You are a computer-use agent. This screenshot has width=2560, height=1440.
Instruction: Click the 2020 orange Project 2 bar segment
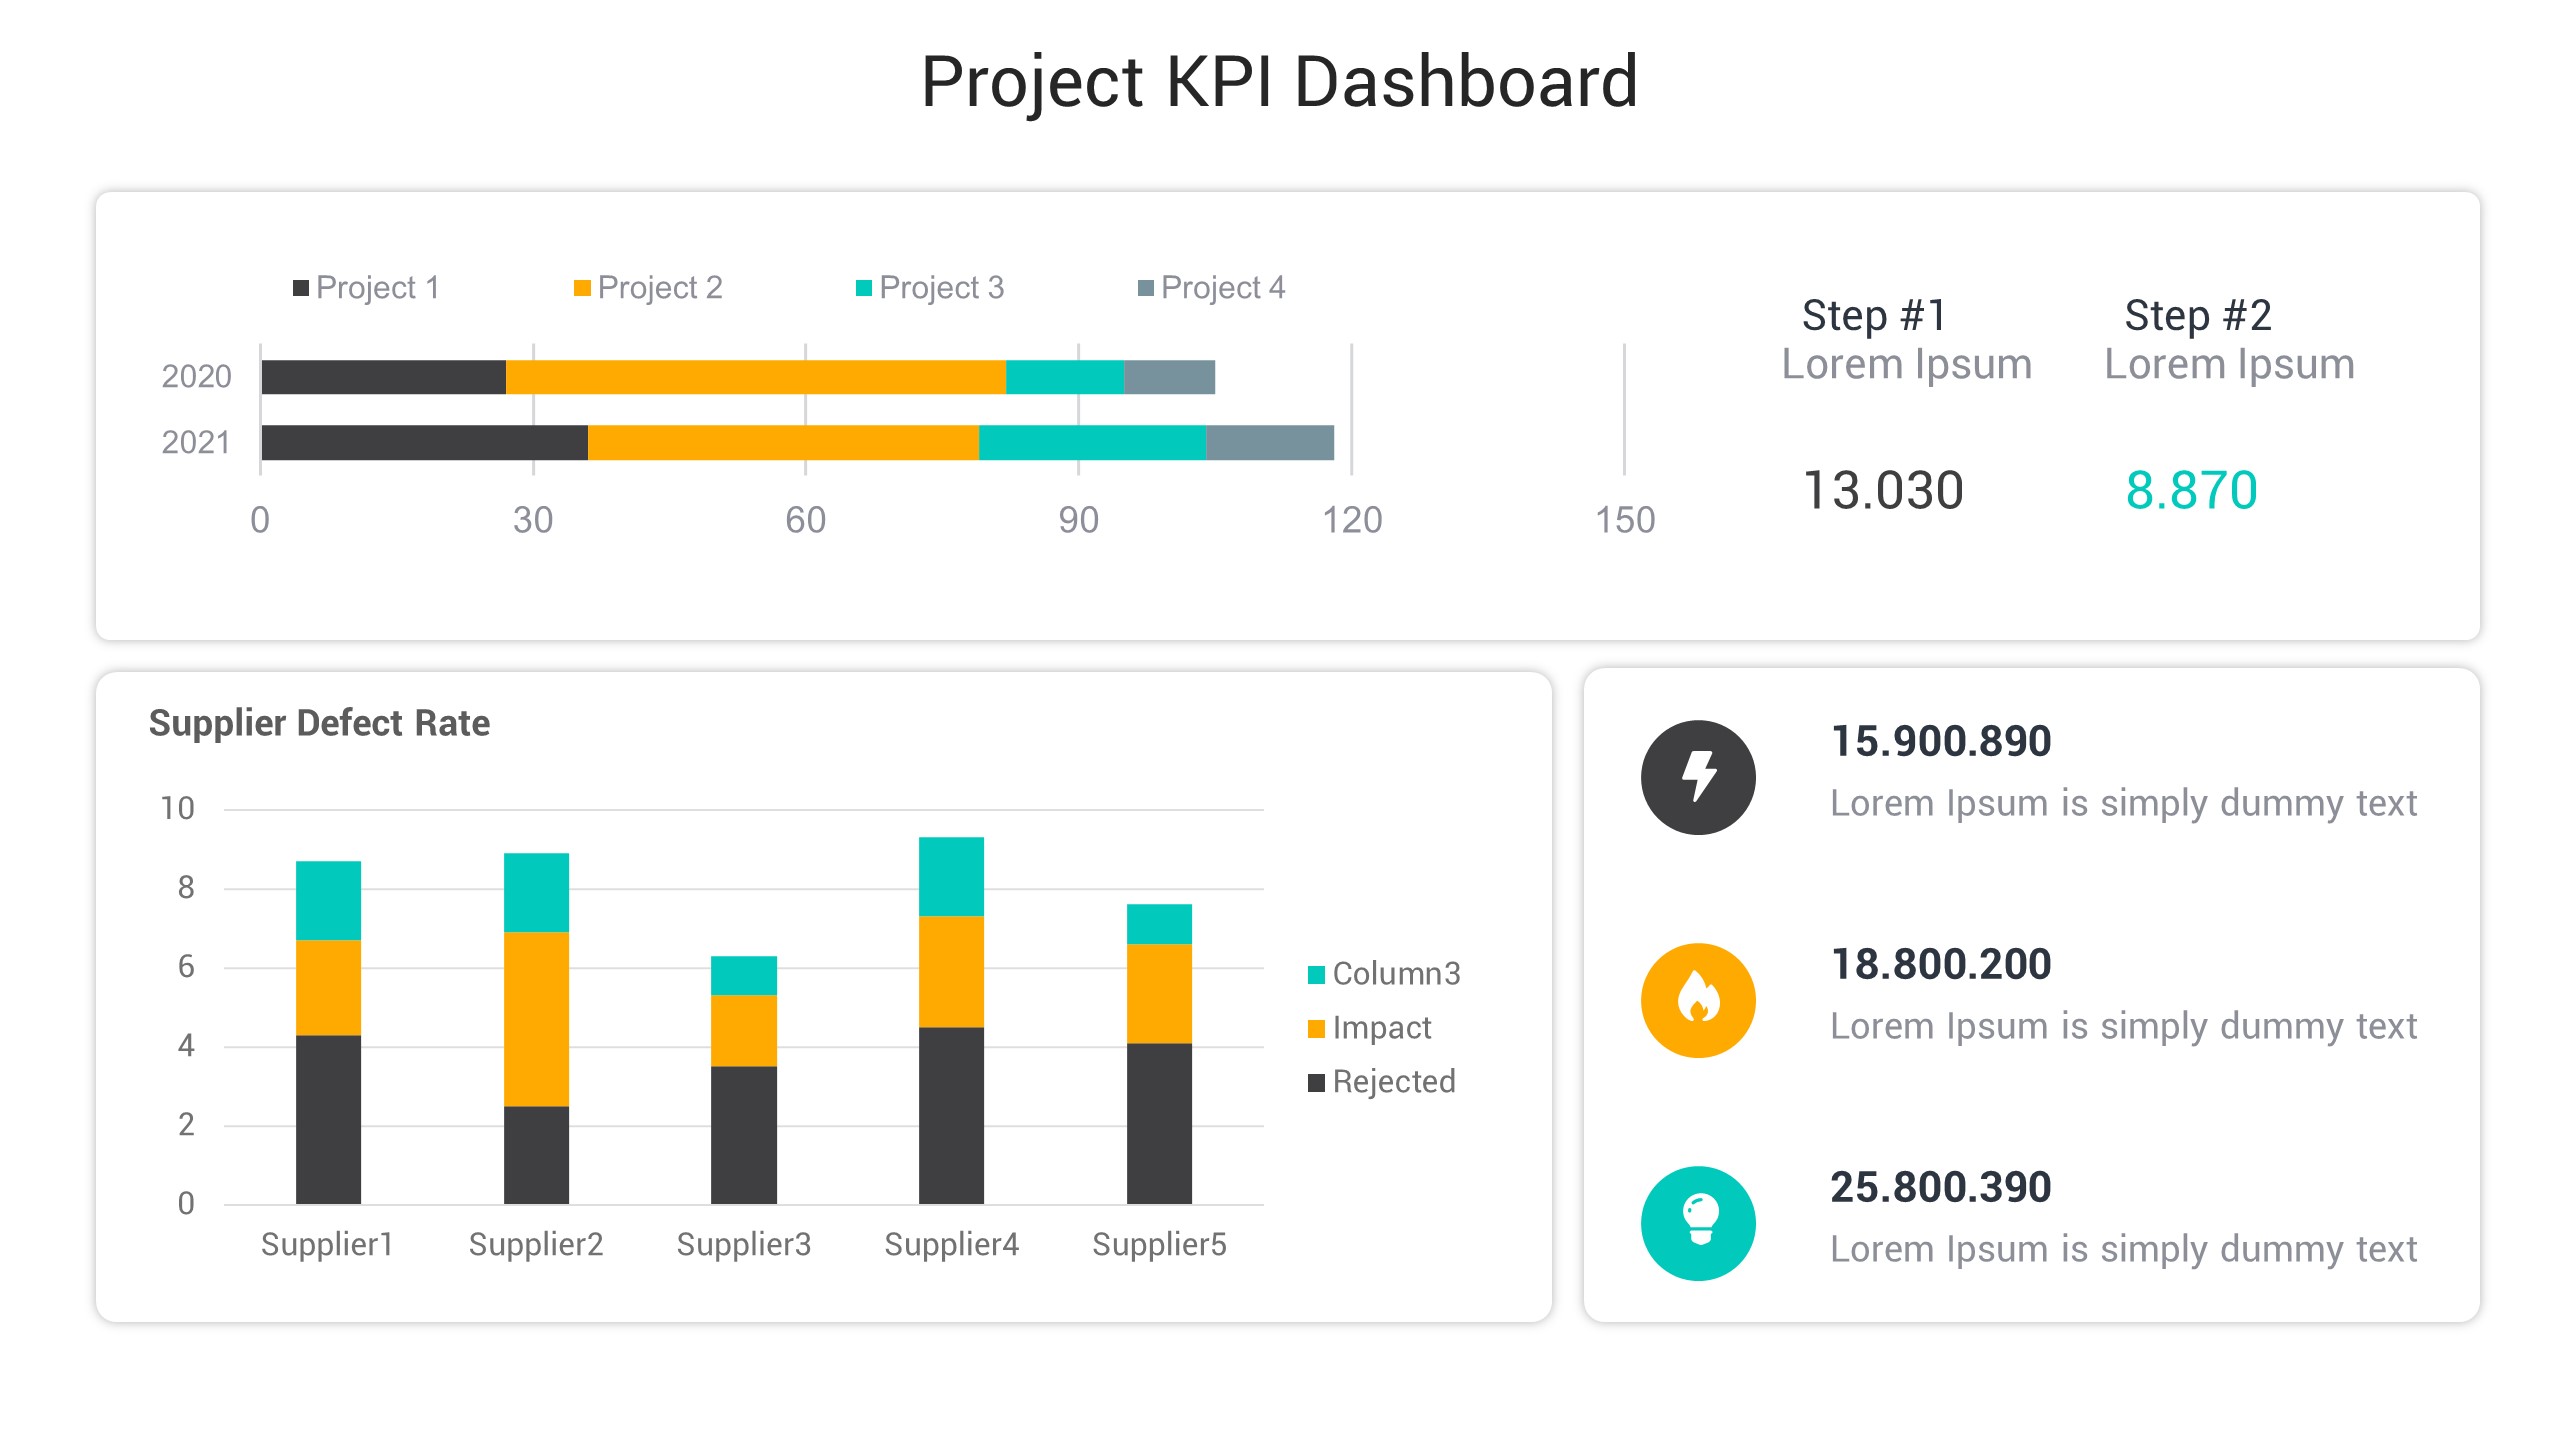(755, 377)
